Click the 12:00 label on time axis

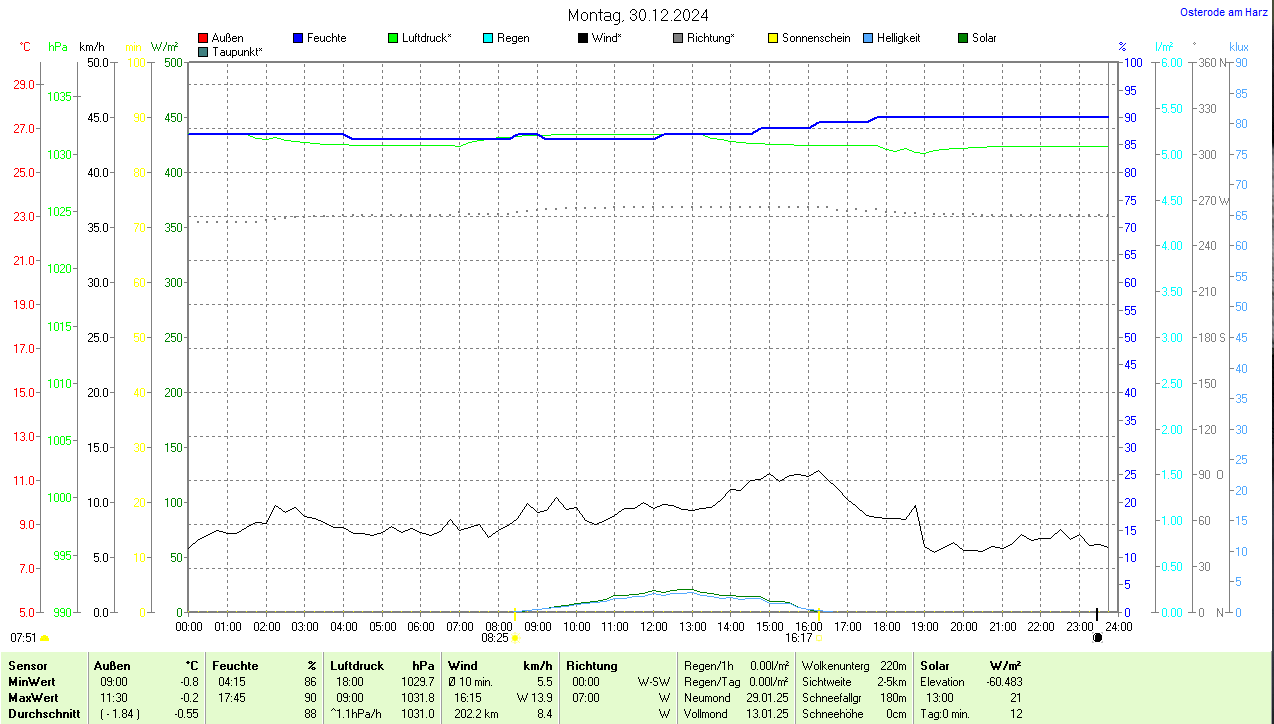[653, 627]
